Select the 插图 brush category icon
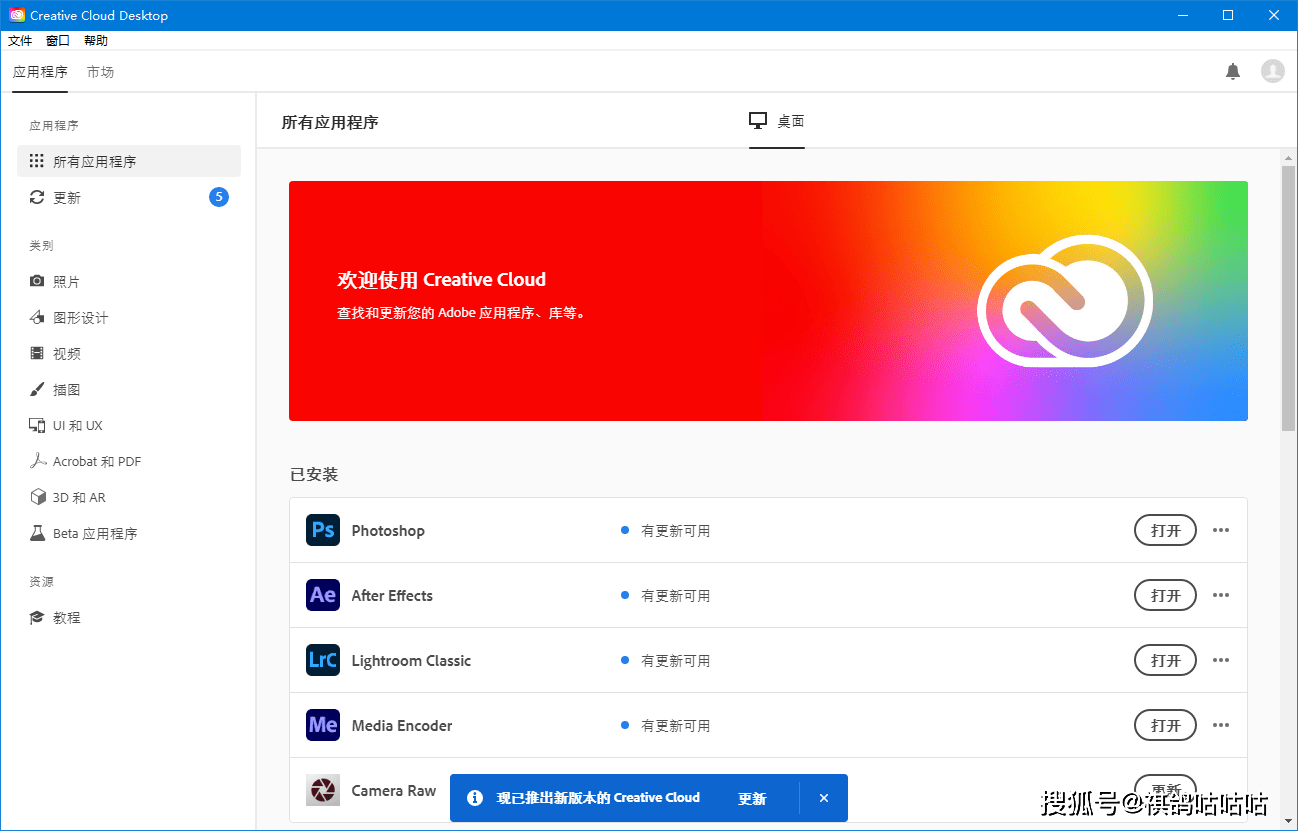The height and width of the screenshot is (831, 1298). click(37, 389)
